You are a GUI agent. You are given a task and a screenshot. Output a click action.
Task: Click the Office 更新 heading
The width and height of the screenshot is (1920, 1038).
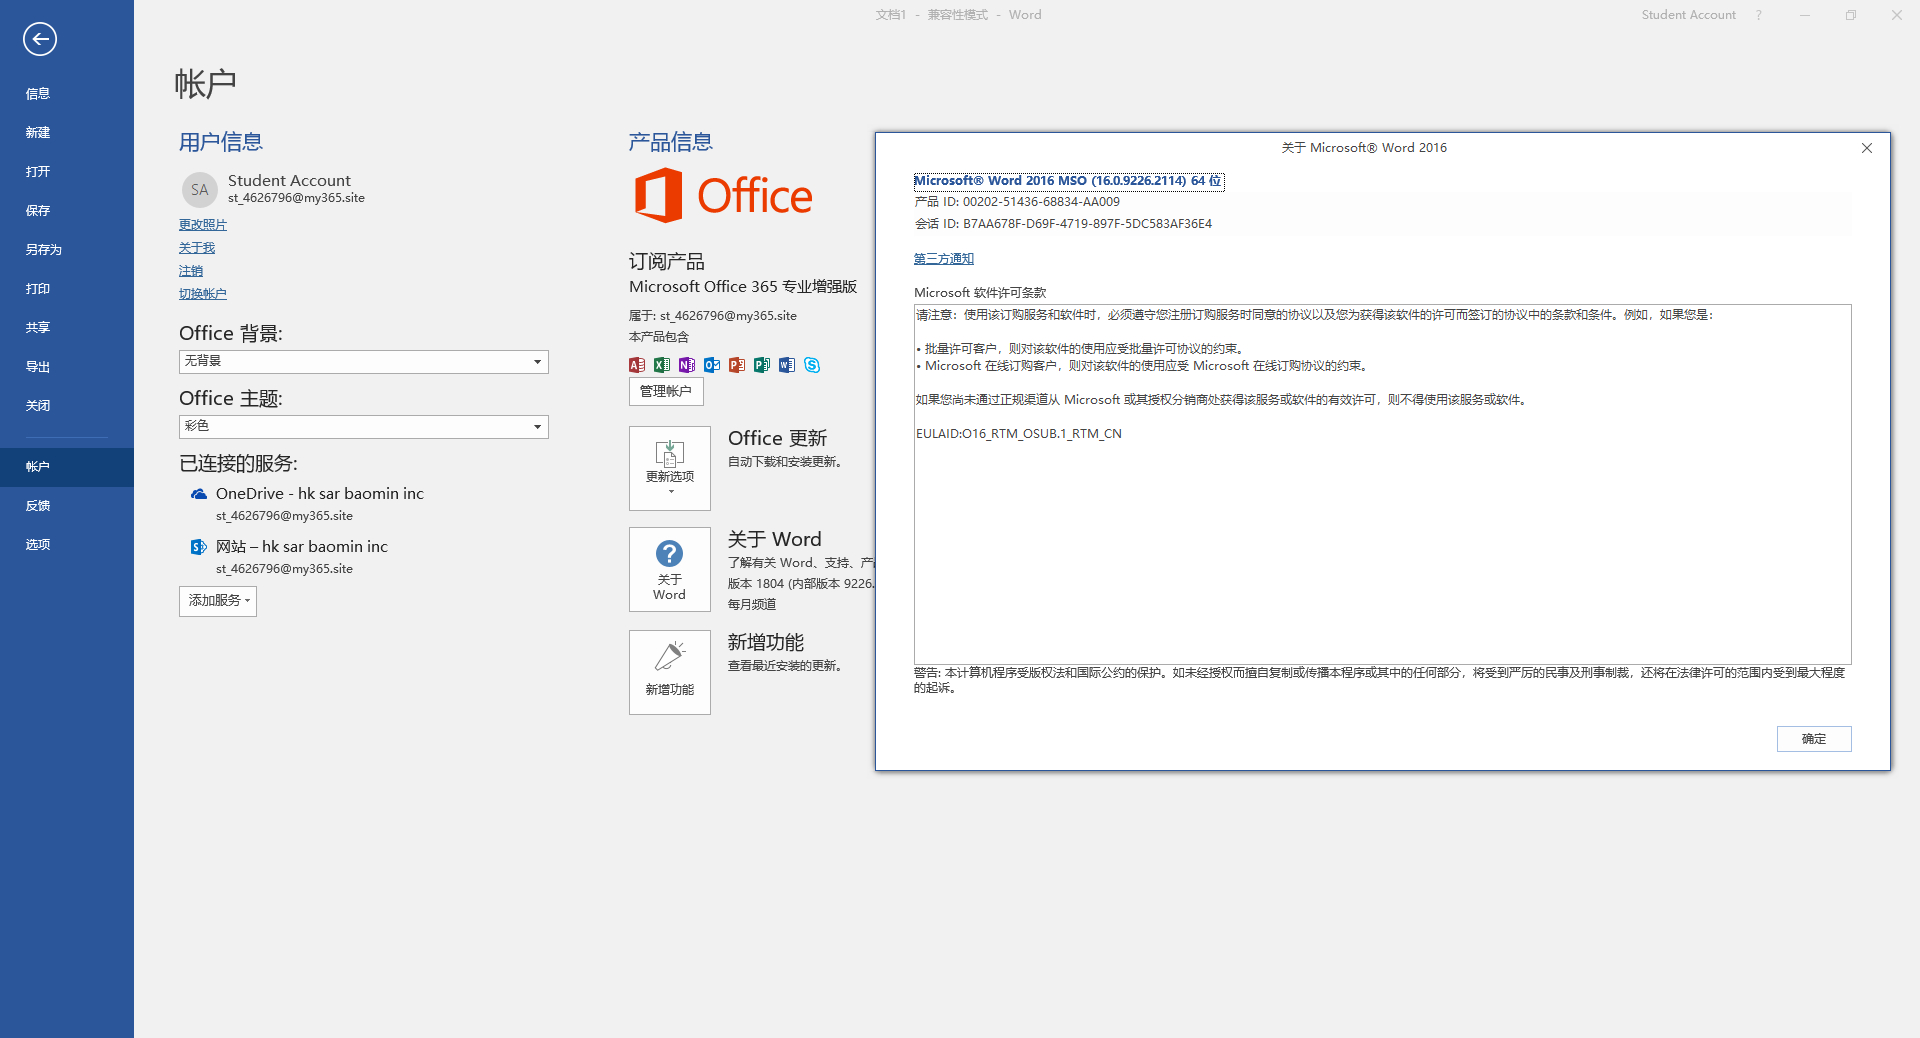(778, 438)
